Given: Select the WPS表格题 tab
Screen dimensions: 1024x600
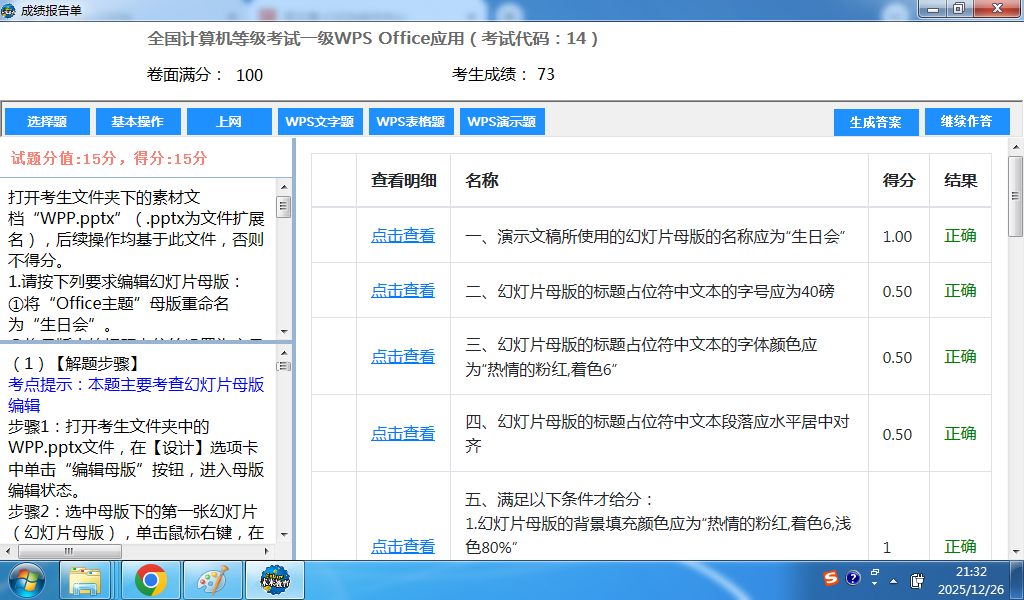Looking at the screenshot, I should click(411, 121).
